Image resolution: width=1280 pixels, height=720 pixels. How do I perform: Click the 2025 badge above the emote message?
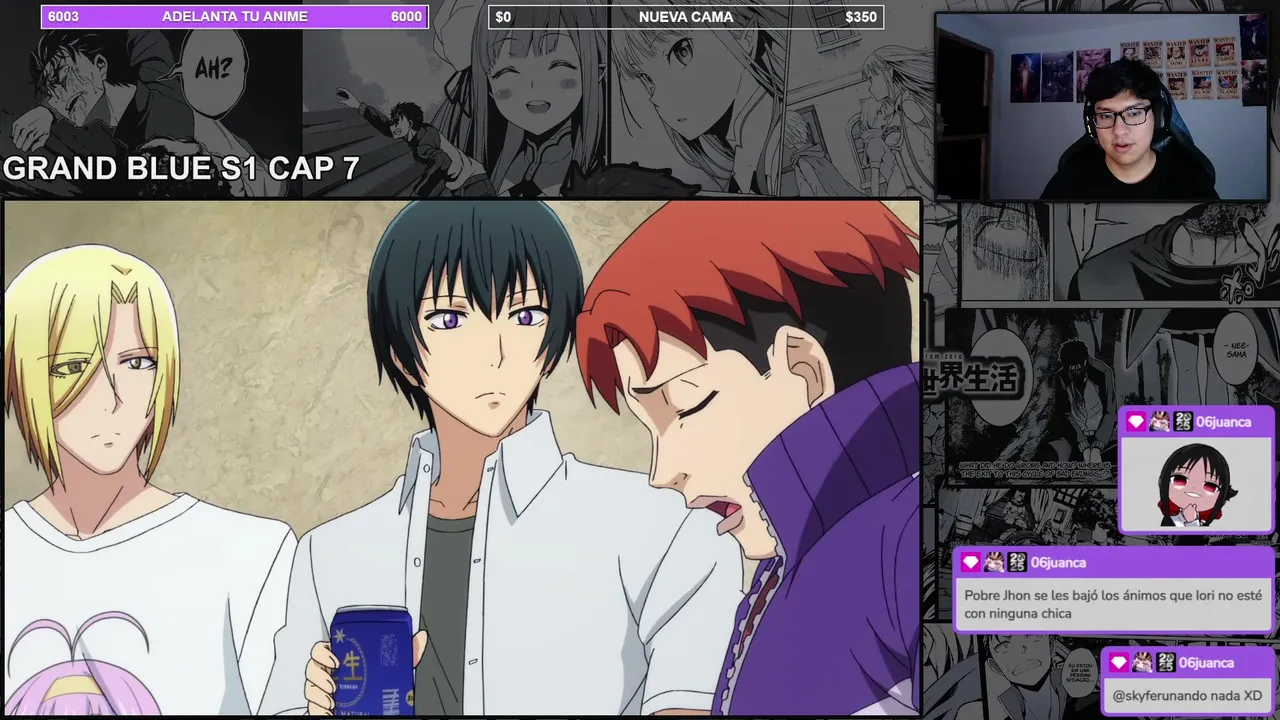pyautogui.click(x=1183, y=422)
